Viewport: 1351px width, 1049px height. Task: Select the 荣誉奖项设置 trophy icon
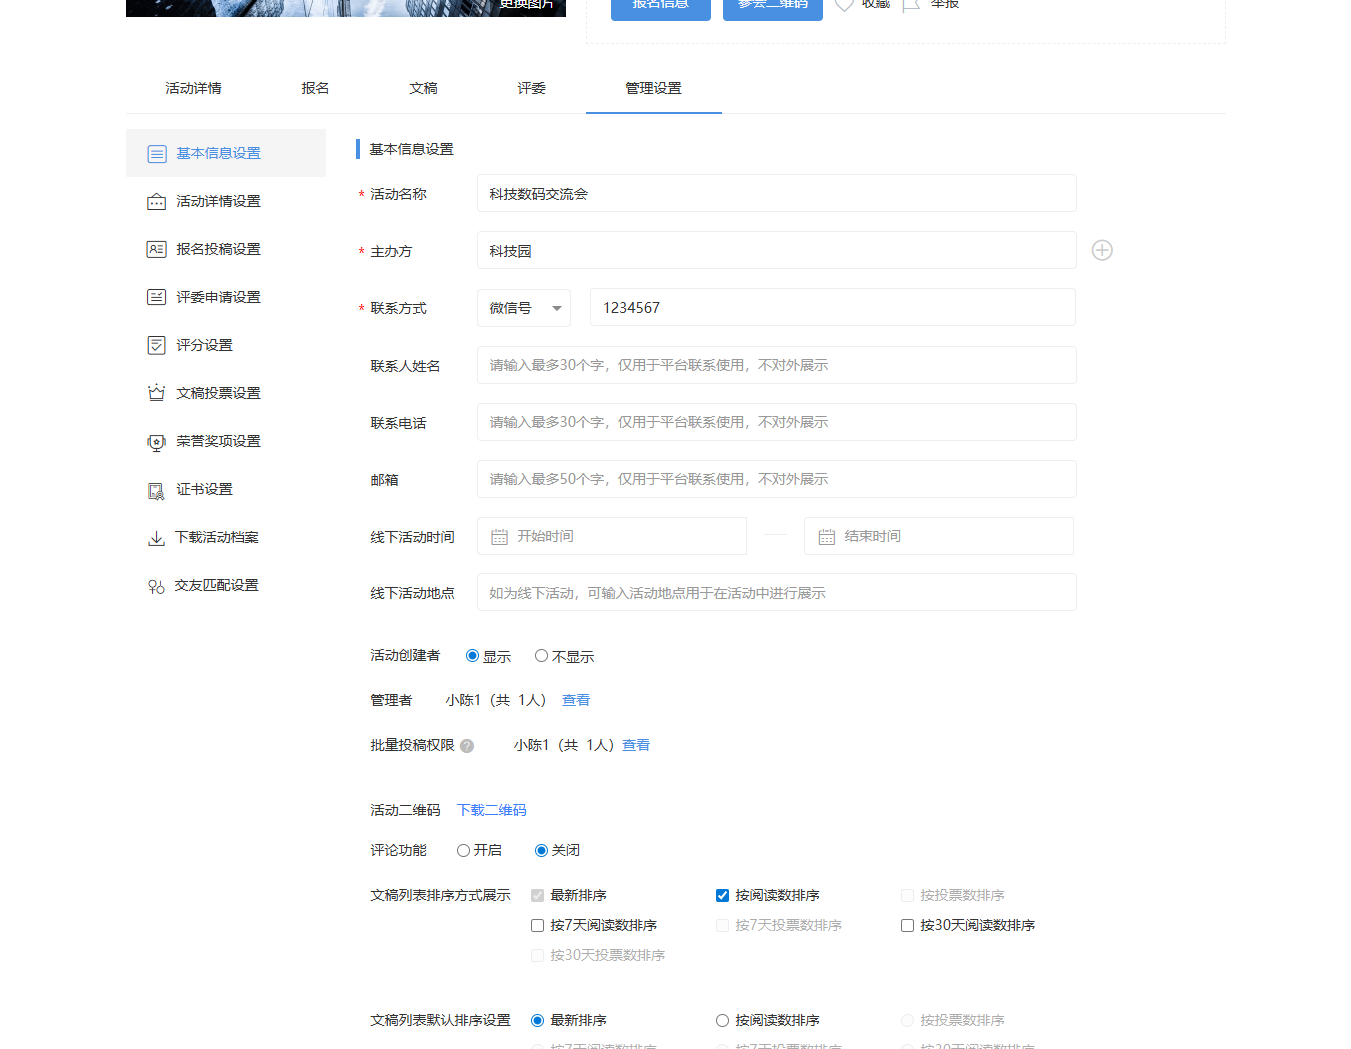click(x=157, y=442)
